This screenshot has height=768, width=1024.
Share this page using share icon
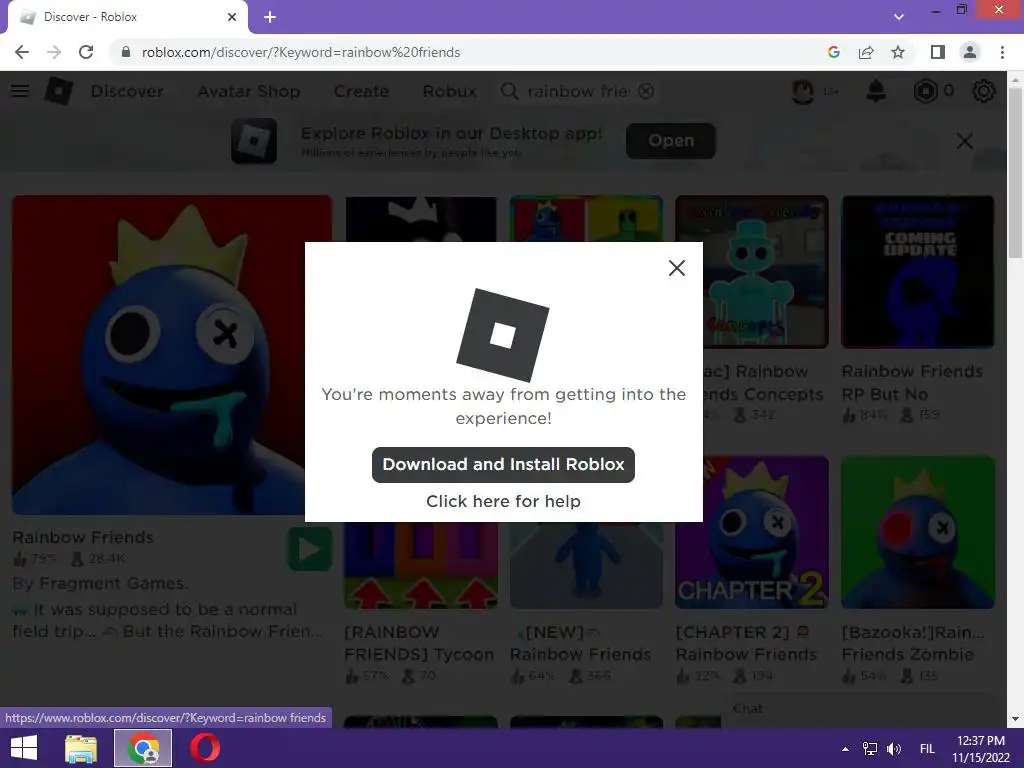point(866,52)
